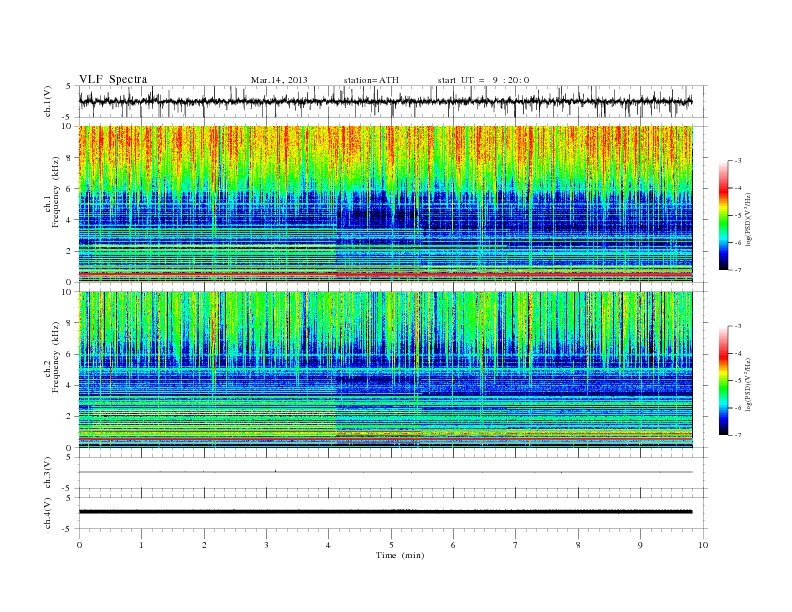Click the "Time (min)" axis title

(400, 555)
